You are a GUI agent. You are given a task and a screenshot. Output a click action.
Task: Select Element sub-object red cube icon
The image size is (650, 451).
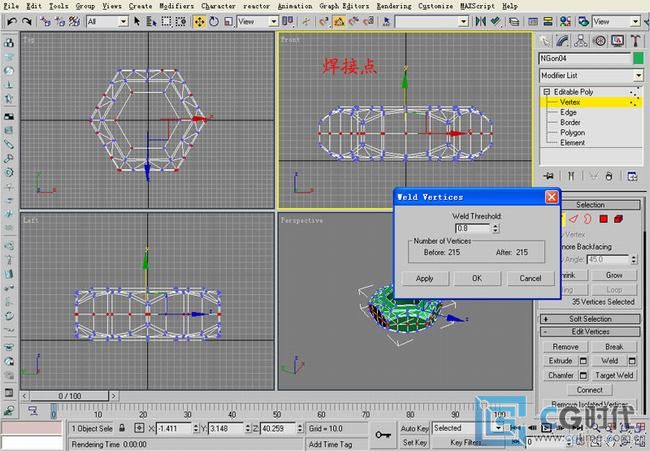pyautogui.click(x=618, y=219)
